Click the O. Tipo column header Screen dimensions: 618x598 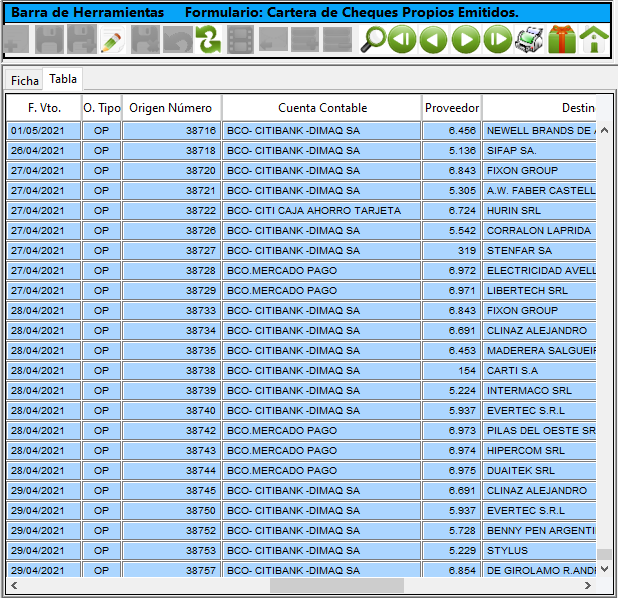pos(102,108)
